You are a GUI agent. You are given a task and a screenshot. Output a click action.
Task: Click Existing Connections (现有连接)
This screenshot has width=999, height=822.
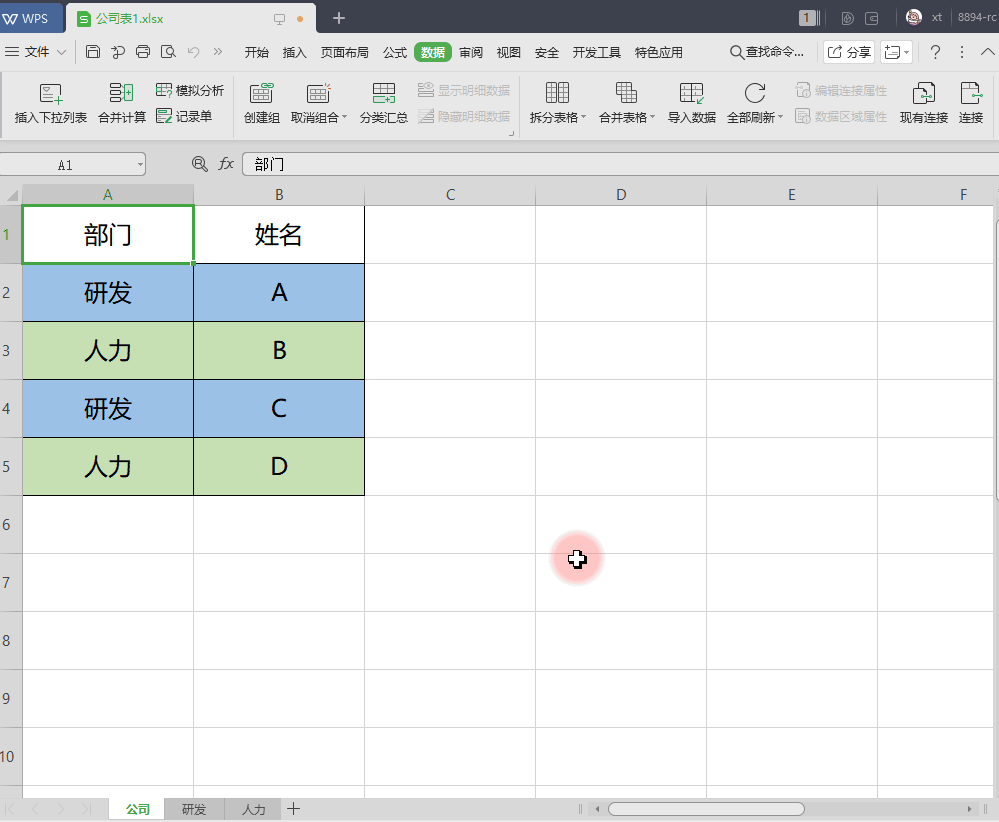point(924,103)
